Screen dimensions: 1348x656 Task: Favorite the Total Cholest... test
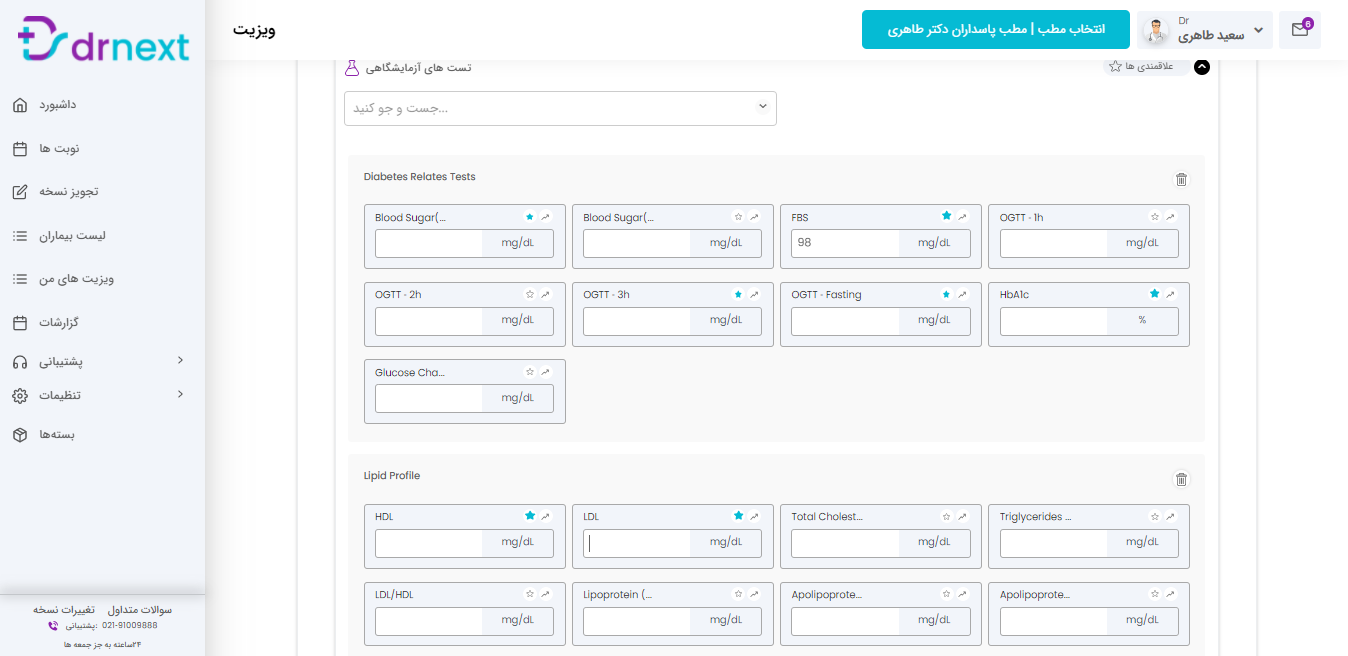click(x=947, y=517)
